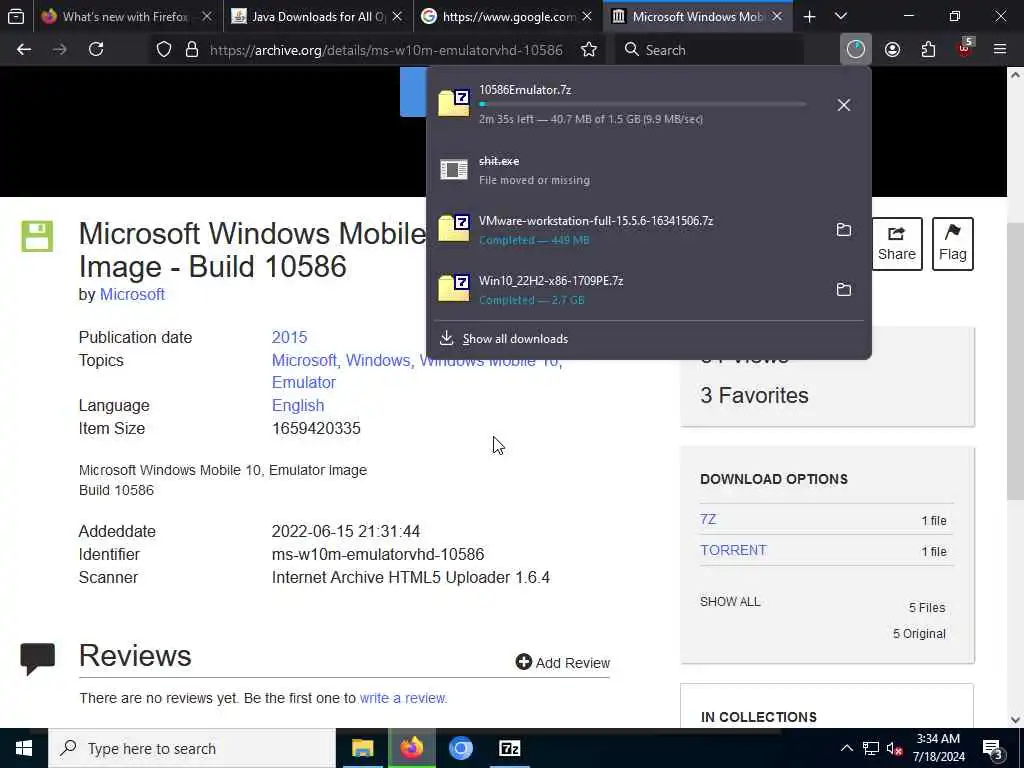Viewport: 1024px width, 768px height.
Task: Click Show all downloads
Action: click(x=515, y=339)
